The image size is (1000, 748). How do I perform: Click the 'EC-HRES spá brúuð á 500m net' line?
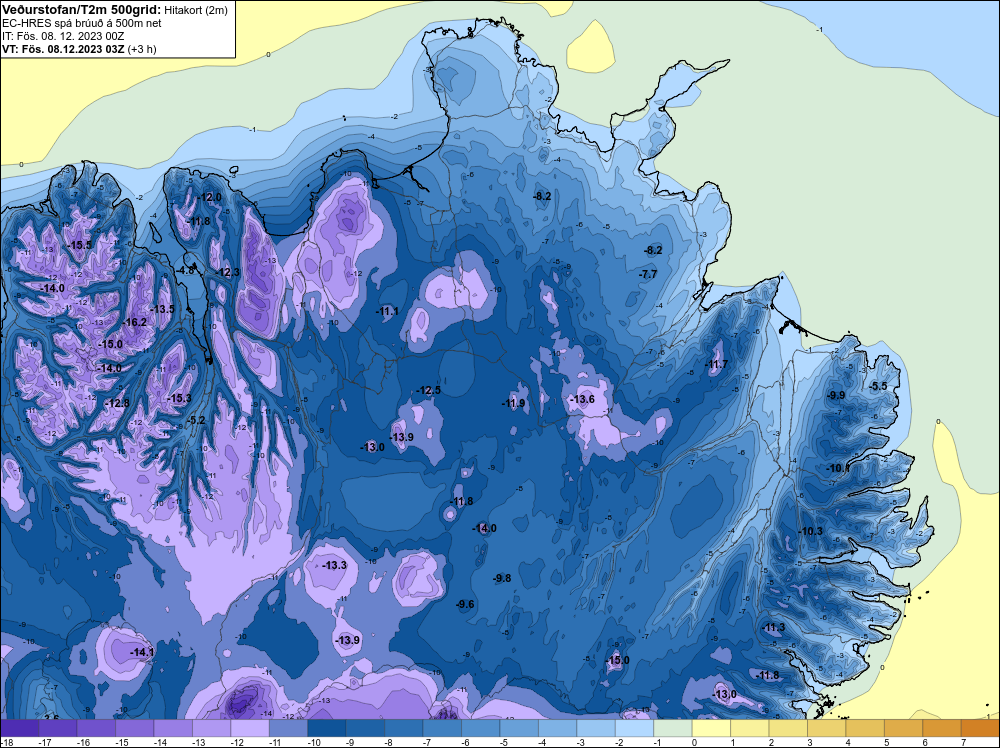82,23
